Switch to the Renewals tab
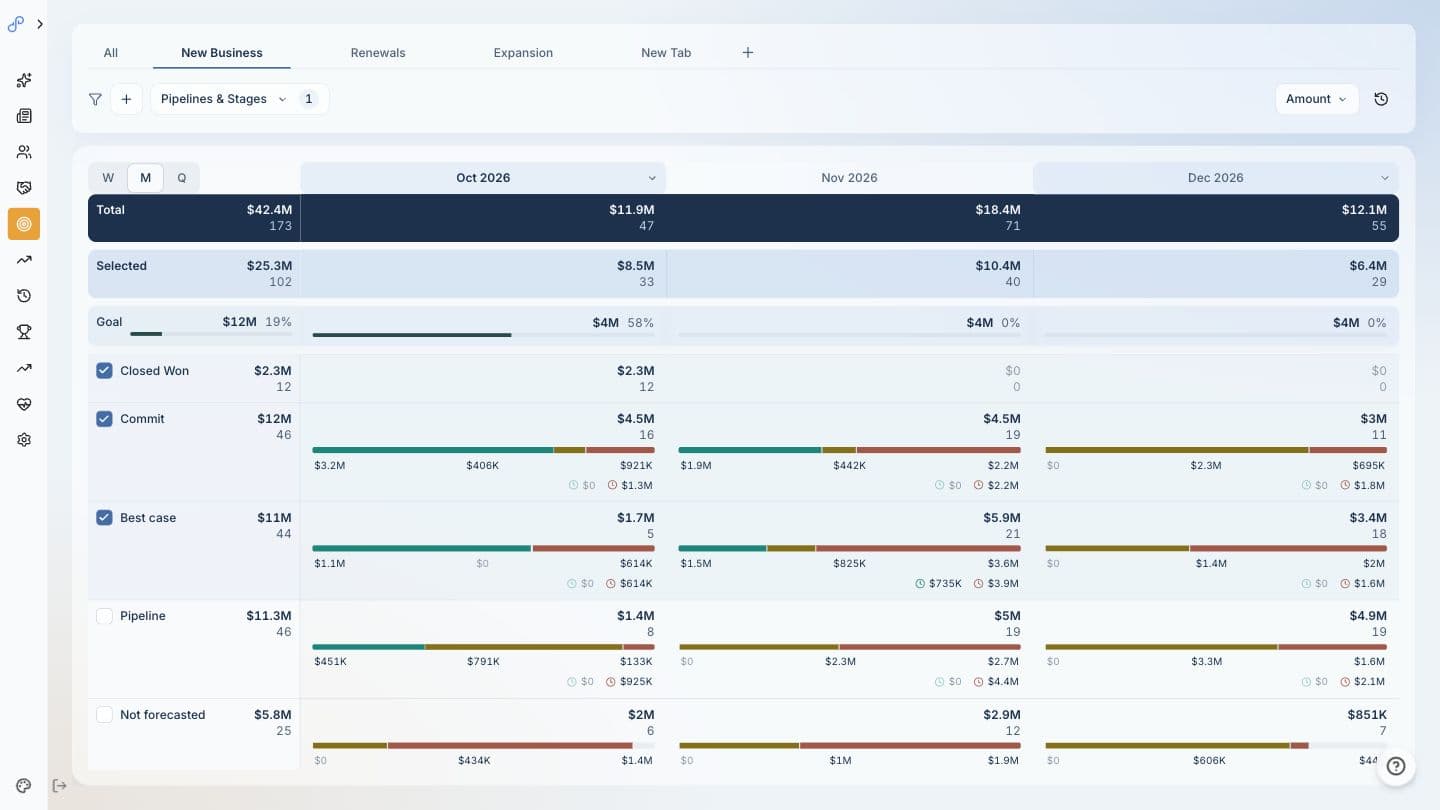This screenshot has width=1440, height=810. tap(378, 53)
